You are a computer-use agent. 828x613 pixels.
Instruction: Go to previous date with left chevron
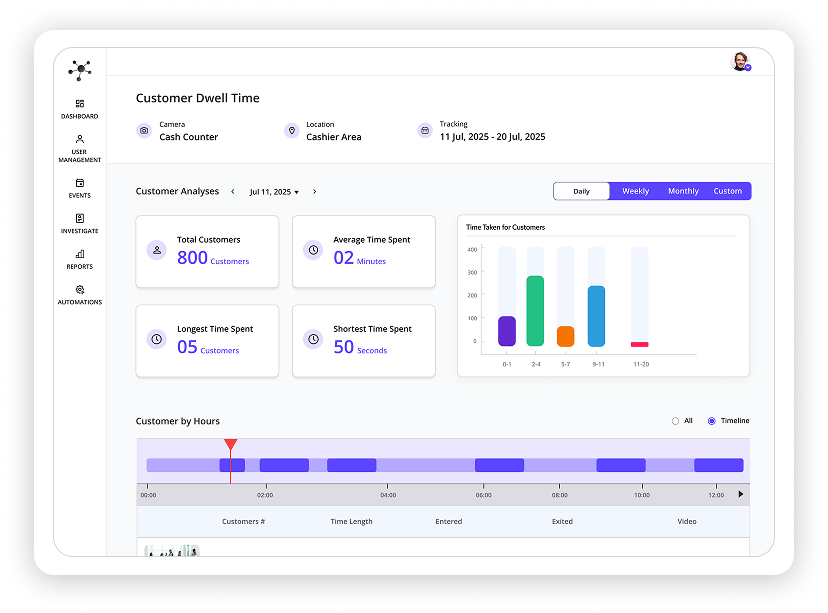[x=233, y=192]
